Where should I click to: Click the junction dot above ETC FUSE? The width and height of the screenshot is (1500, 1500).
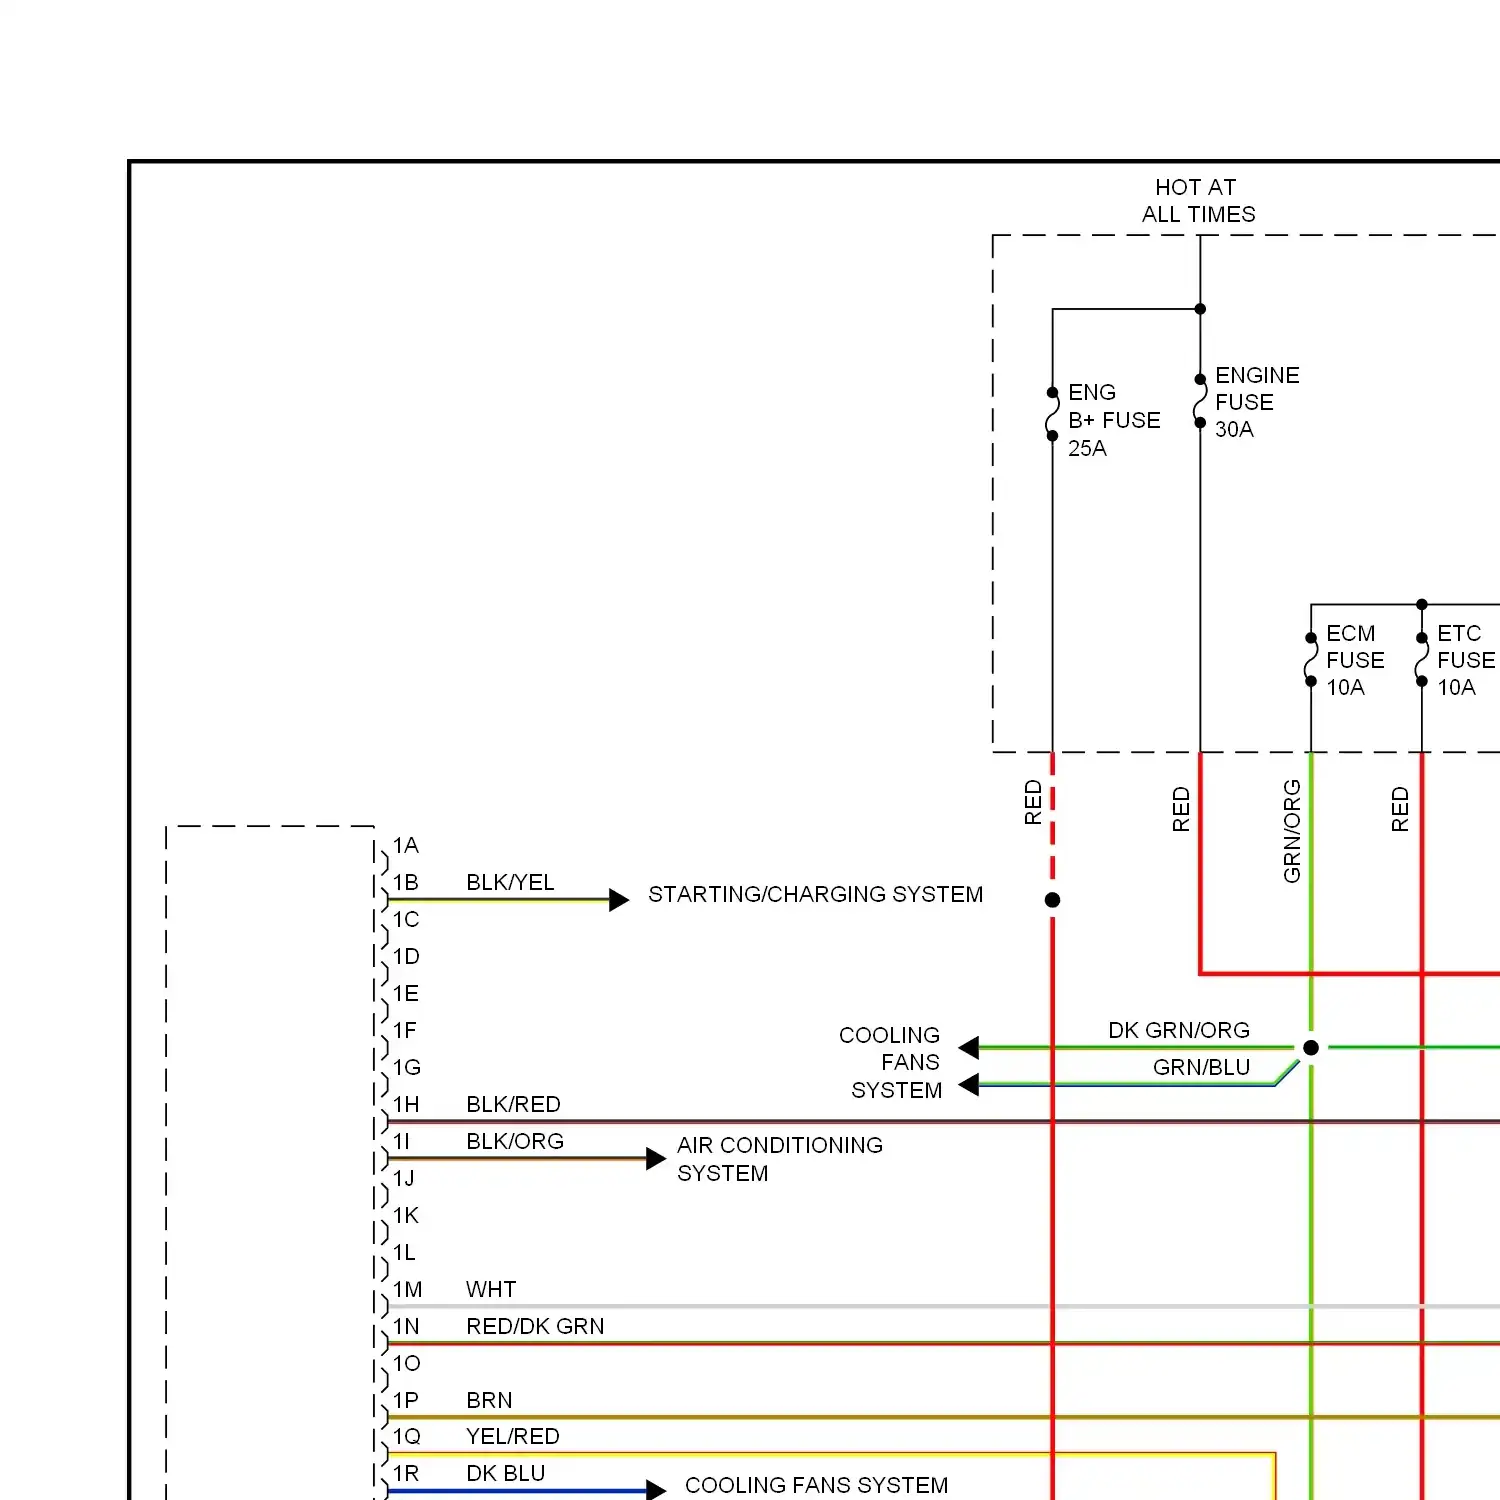(x=1422, y=604)
